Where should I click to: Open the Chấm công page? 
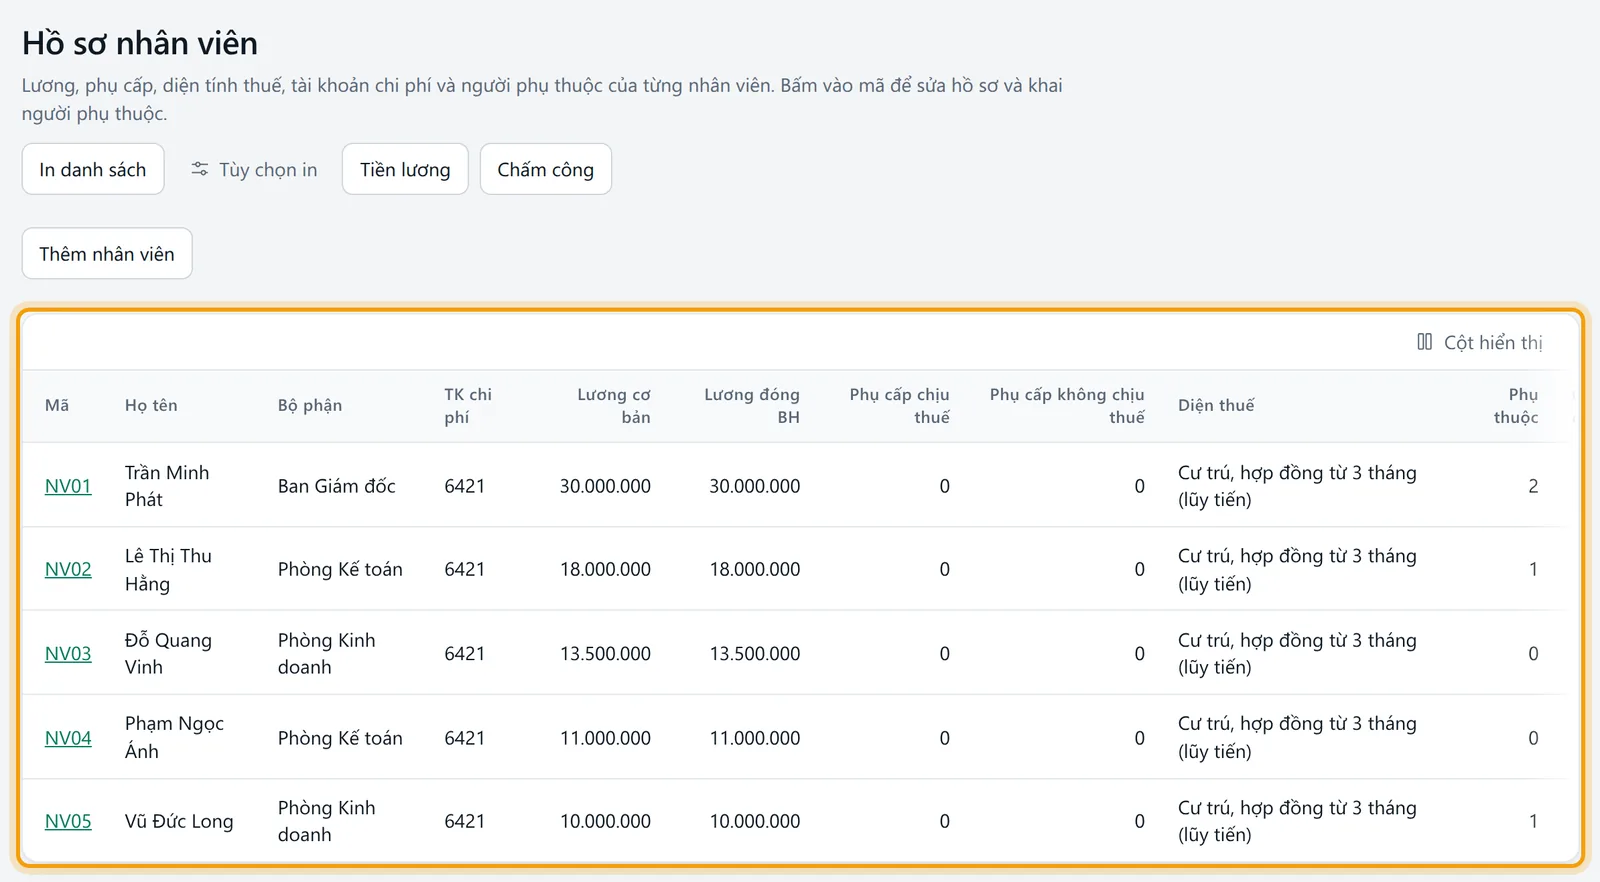(546, 169)
